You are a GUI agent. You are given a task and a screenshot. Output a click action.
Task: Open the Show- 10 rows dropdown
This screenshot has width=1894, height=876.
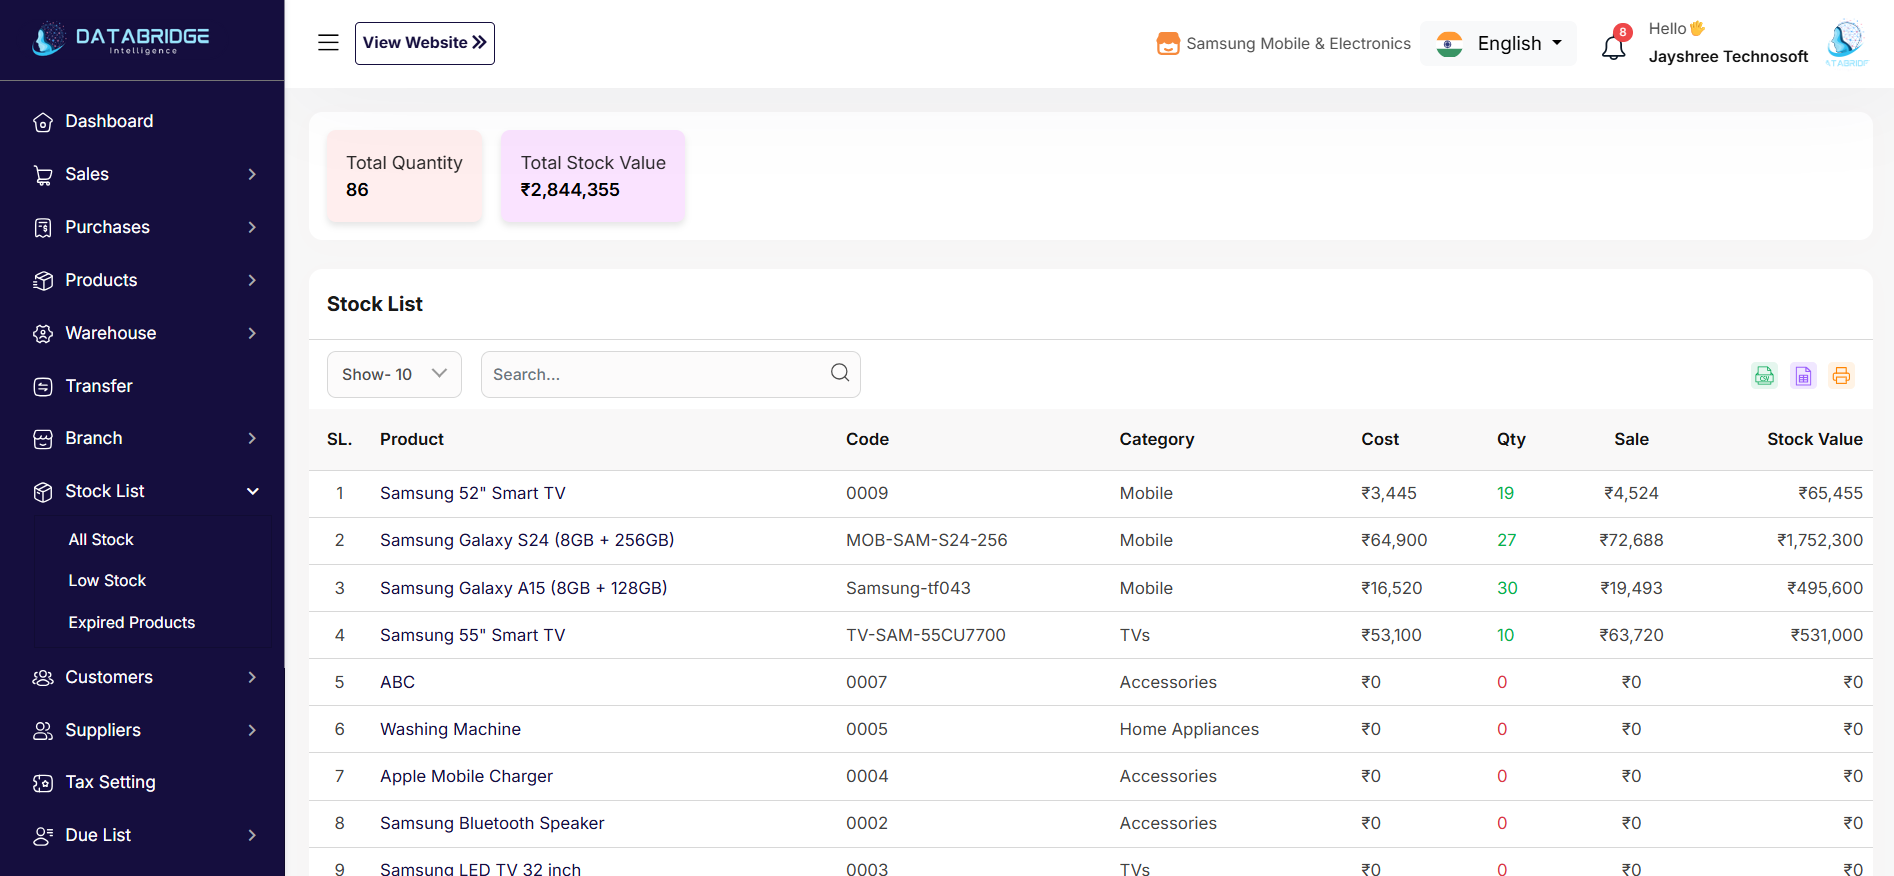click(x=394, y=374)
